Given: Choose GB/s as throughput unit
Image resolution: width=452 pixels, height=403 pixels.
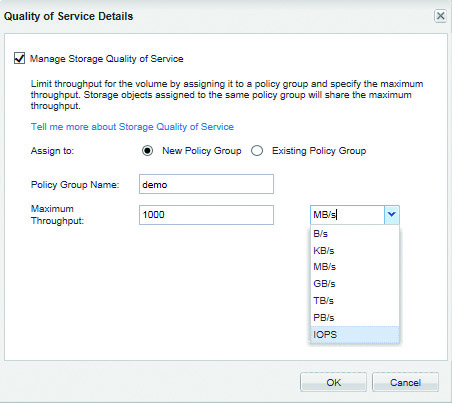Looking at the screenshot, I should click(355, 284).
